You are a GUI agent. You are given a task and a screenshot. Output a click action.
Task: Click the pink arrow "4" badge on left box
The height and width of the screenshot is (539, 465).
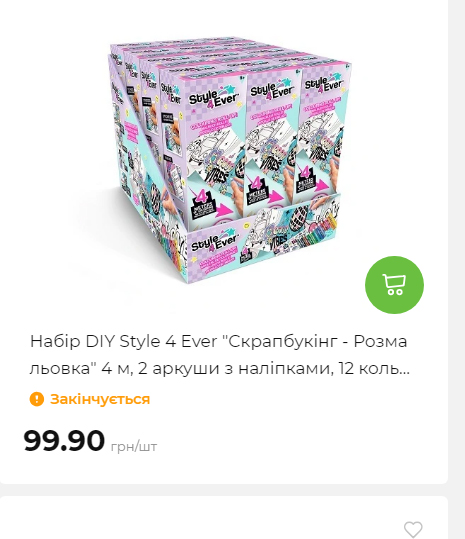[208, 205]
